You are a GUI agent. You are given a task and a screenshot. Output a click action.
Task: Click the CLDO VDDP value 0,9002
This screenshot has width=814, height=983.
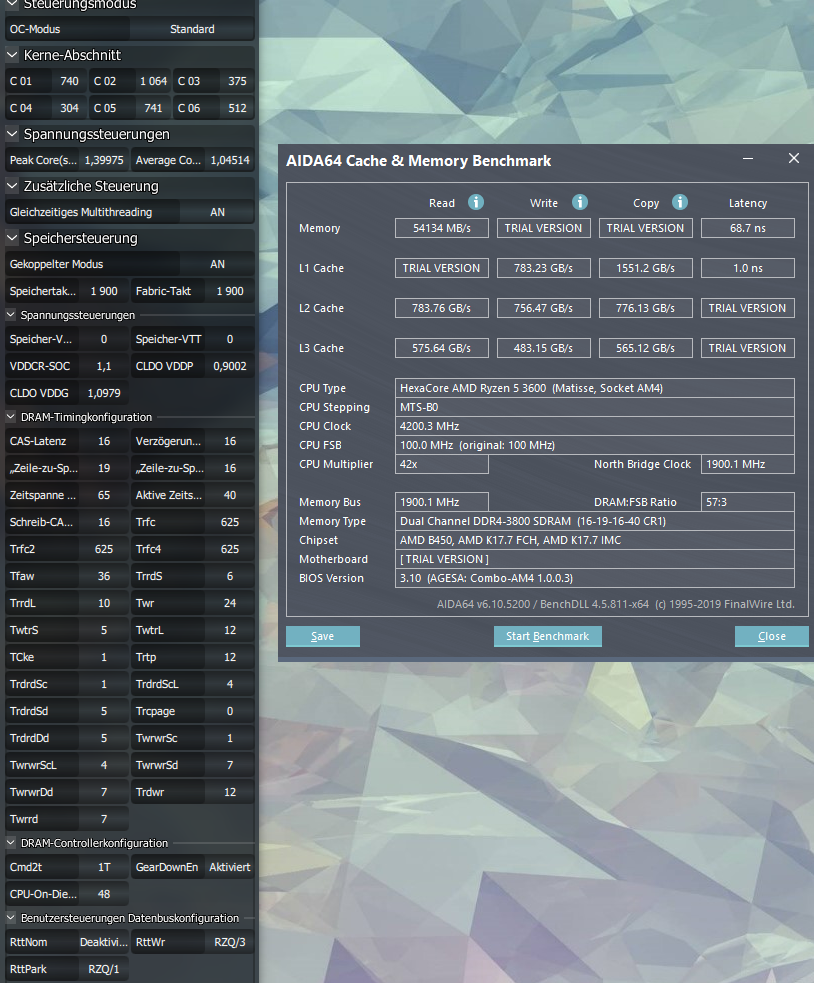230,366
